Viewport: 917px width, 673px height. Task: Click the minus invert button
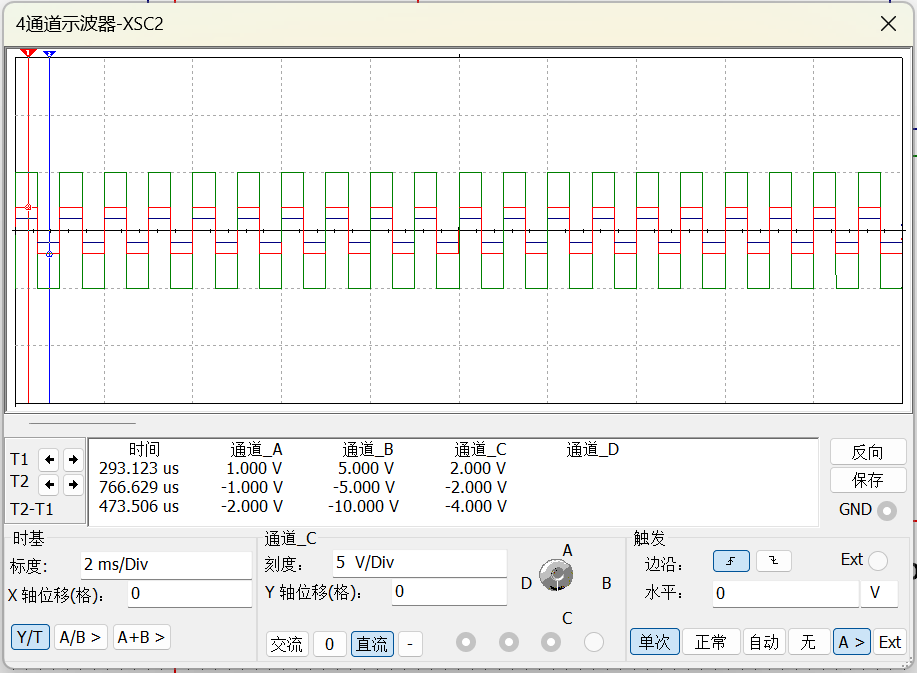click(x=411, y=644)
